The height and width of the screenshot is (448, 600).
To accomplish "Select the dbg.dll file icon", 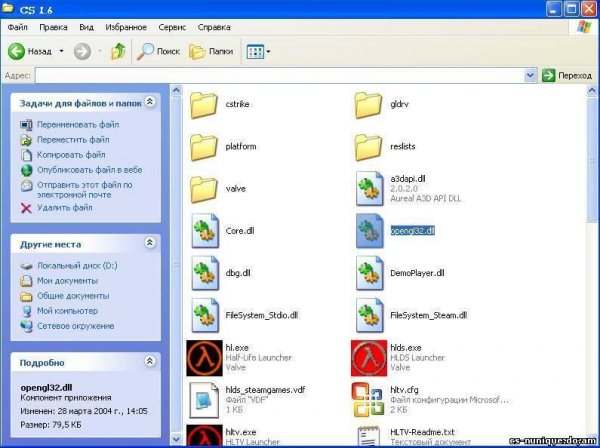I will 205,273.
